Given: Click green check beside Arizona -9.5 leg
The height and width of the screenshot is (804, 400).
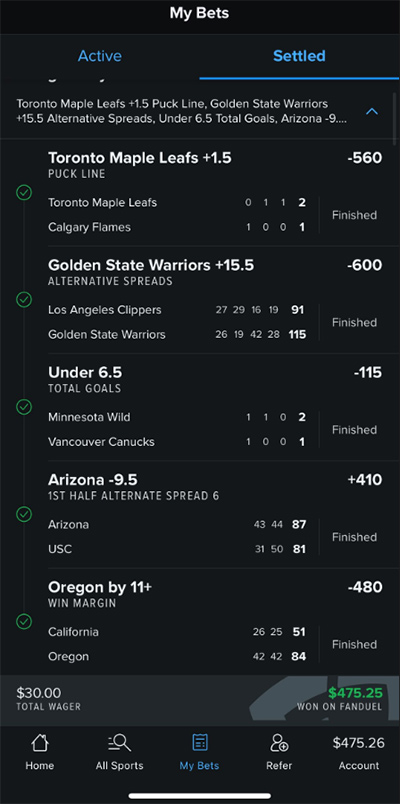Looking at the screenshot, I should tap(24, 514).
